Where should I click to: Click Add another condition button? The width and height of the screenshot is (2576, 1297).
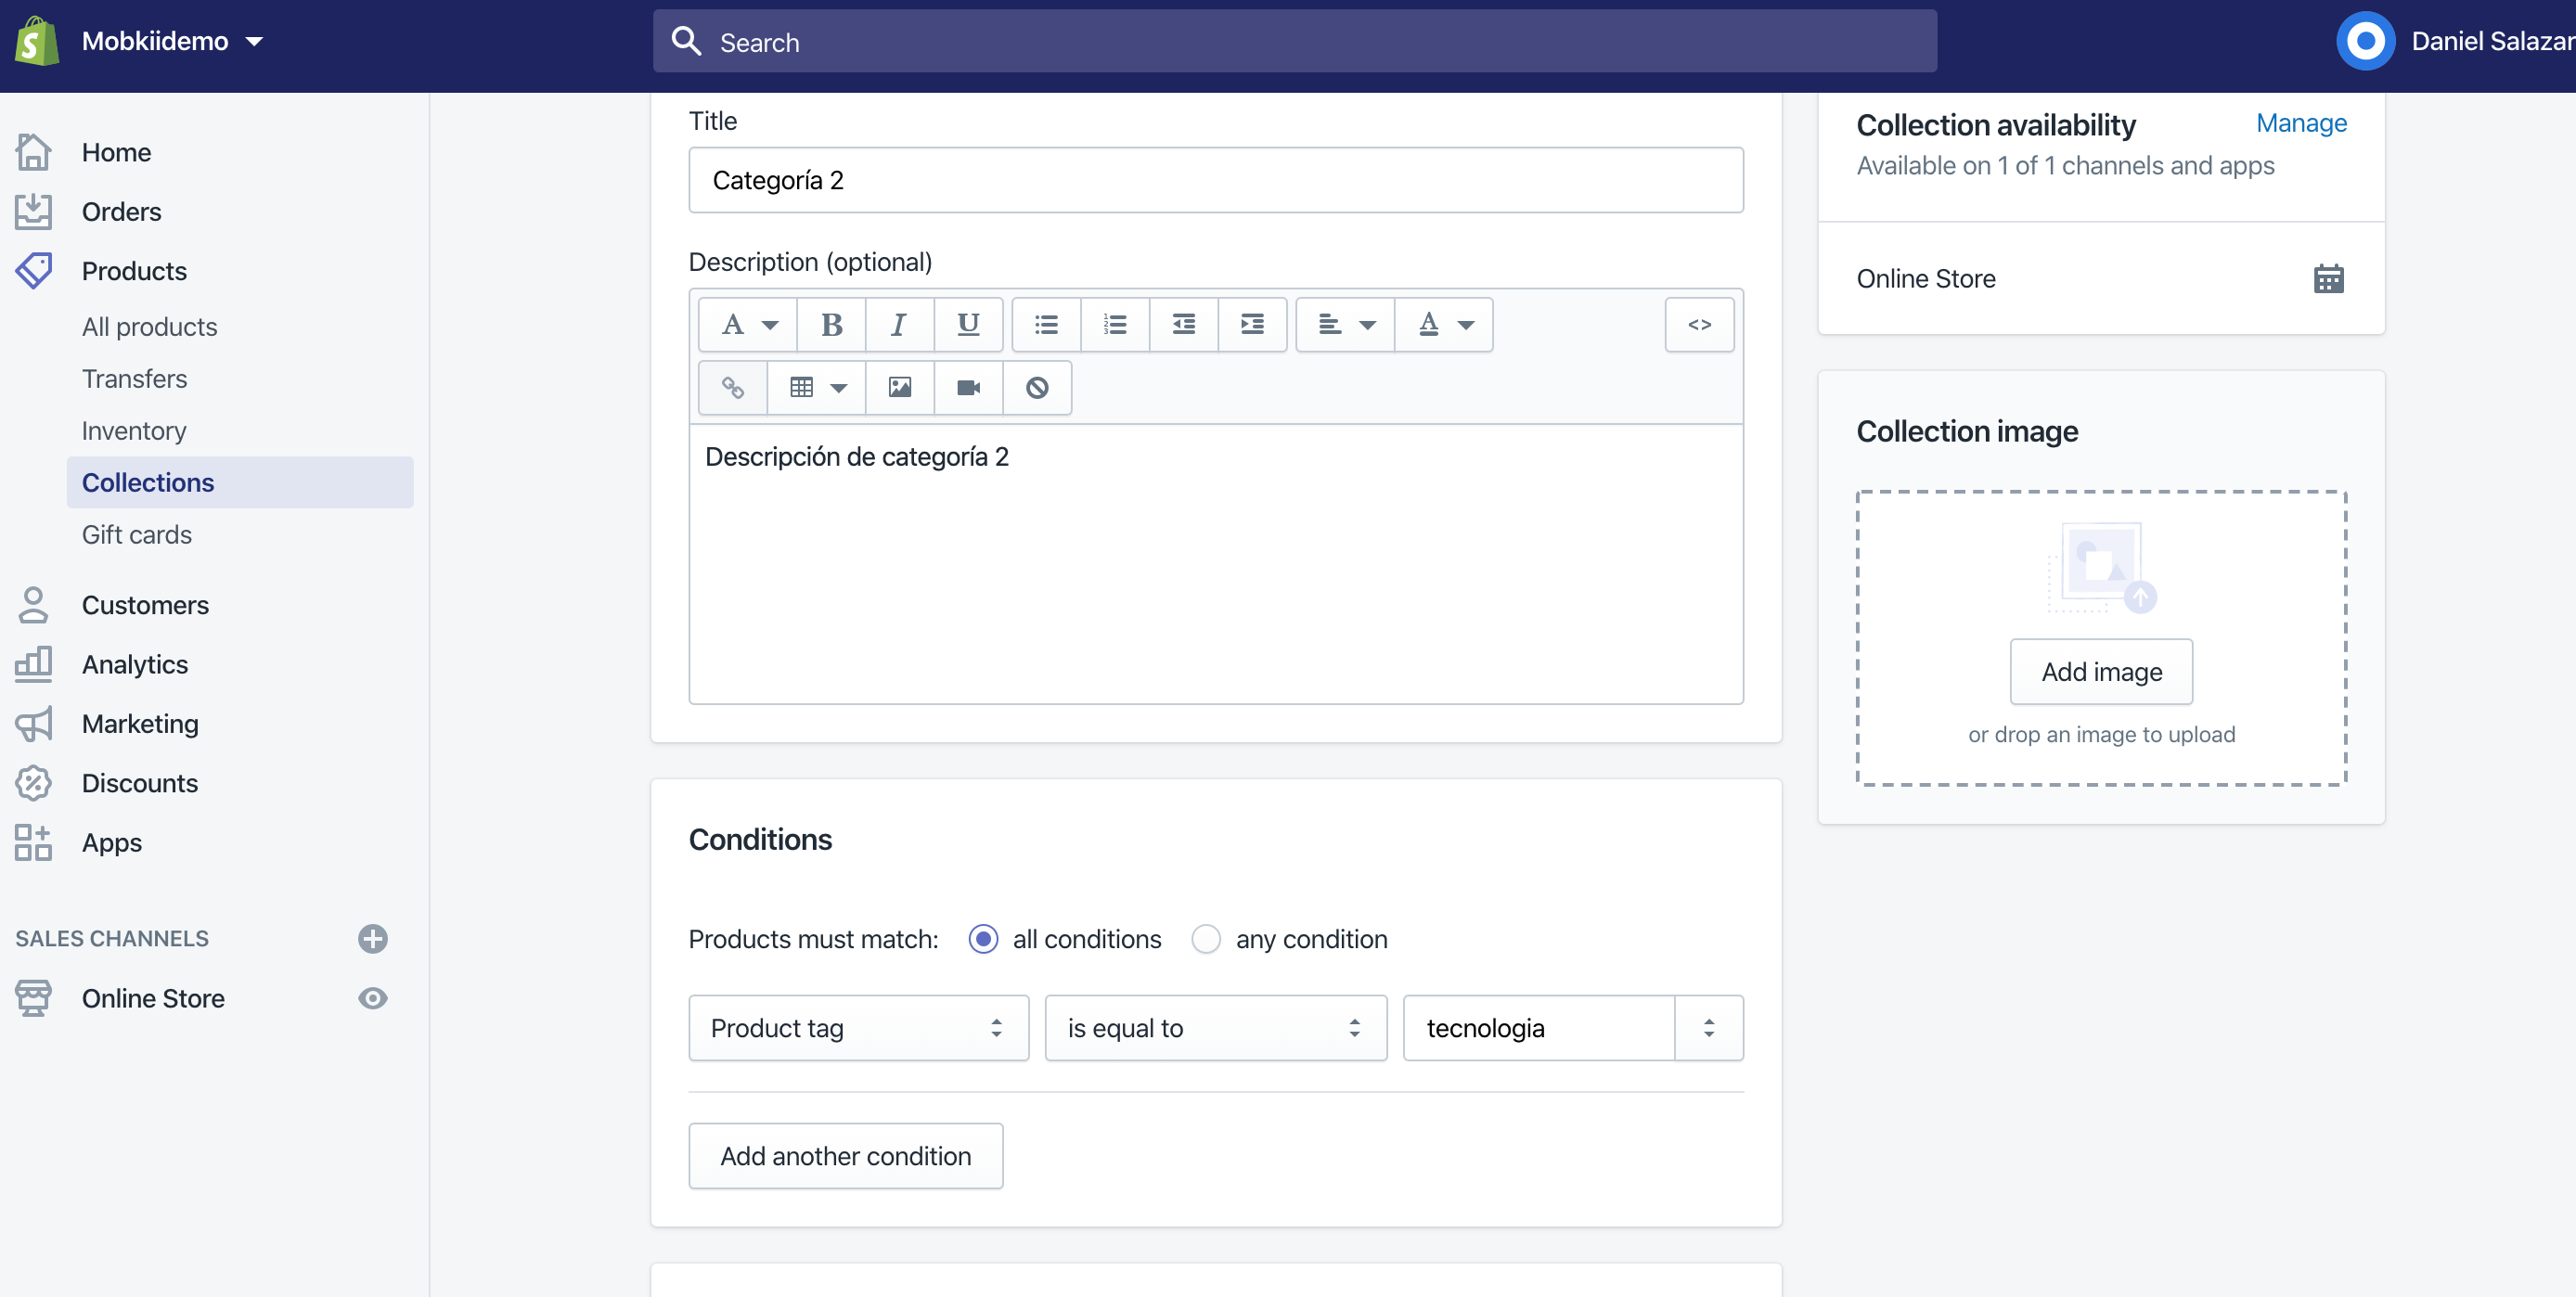click(x=846, y=1156)
